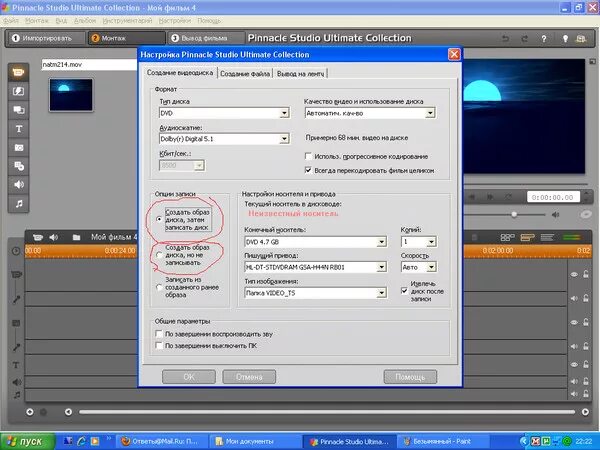Open the Альбом menu
This screenshot has width=600, height=450.
(x=85, y=21)
